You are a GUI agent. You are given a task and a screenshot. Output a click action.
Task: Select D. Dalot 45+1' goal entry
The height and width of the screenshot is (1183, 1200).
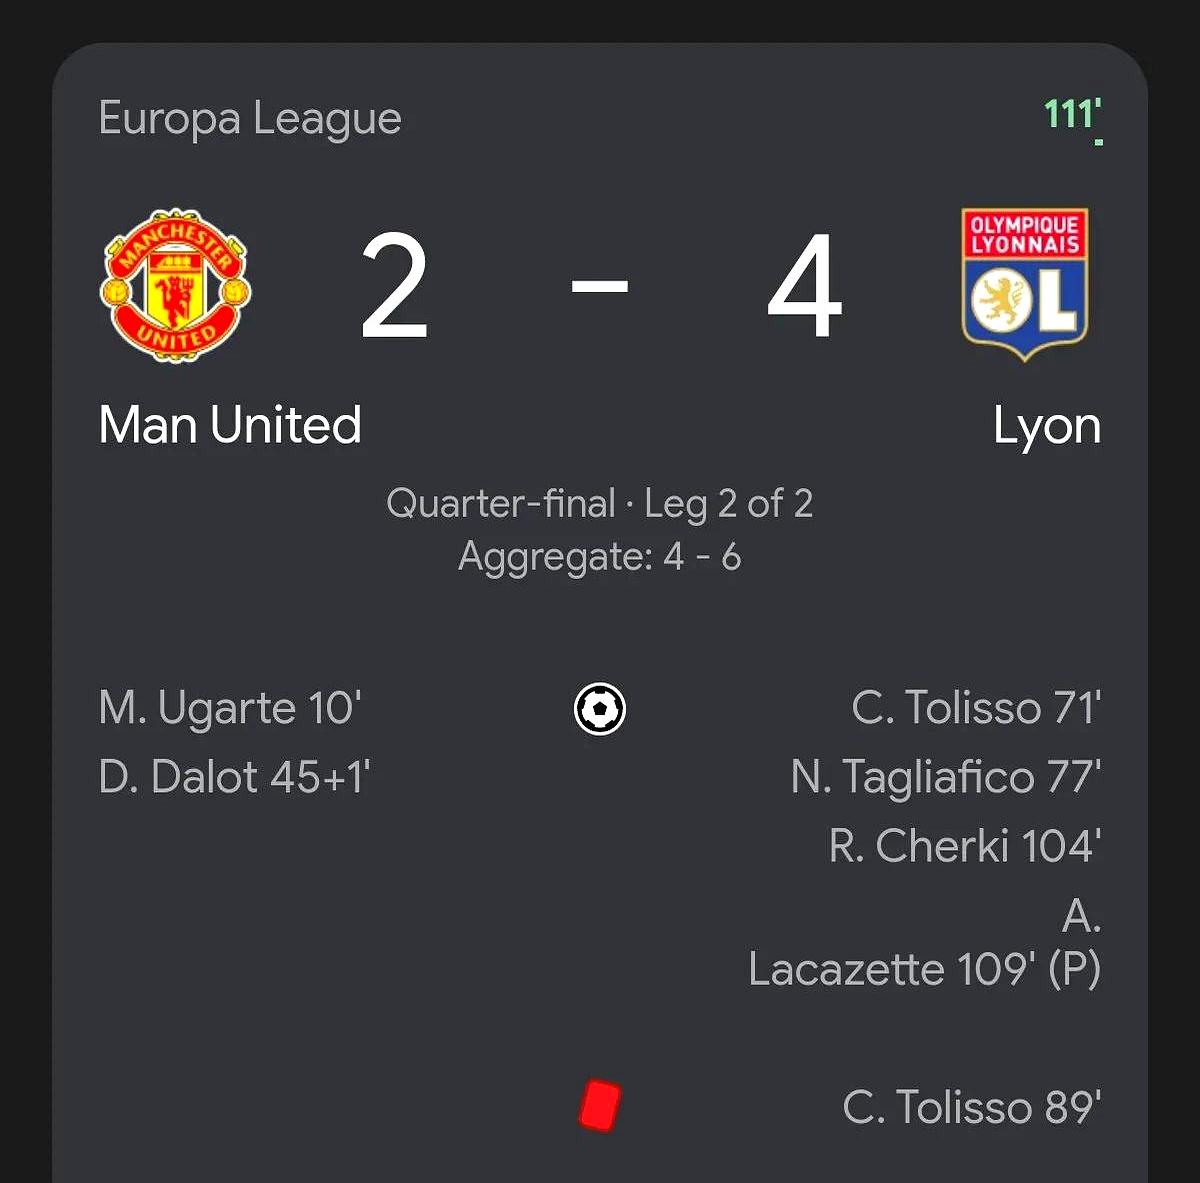click(235, 777)
